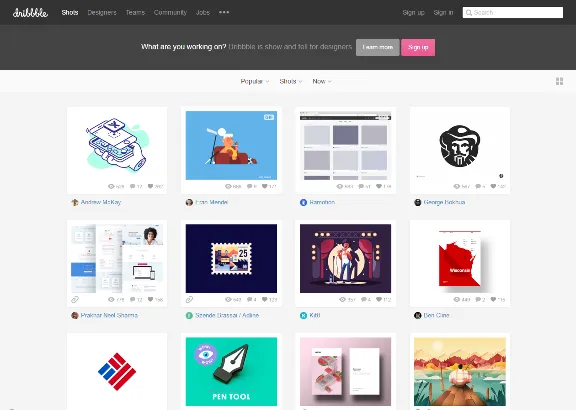
Task: Open George Bokhua's profile link
Action: pyautogui.click(x=444, y=202)
